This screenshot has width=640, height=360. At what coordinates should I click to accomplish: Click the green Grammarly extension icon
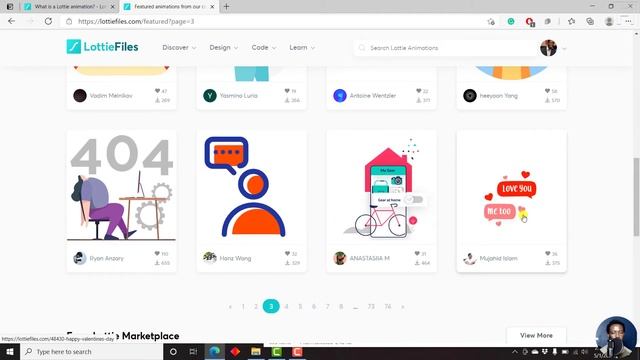point(511,22)
